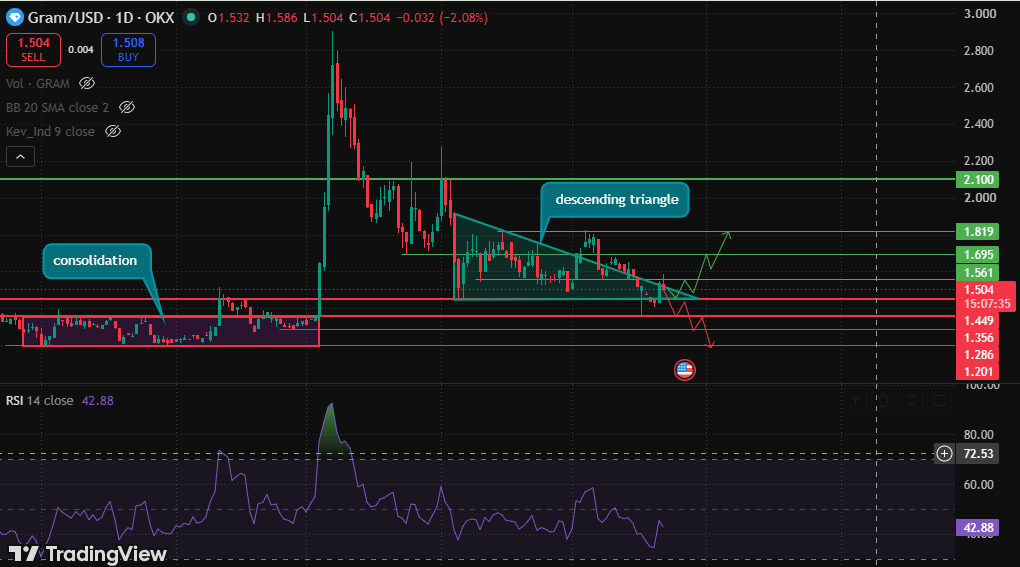Click the high price H1.586 value
Image resolution: width=1020 pixels, height=567 pixels.
pos(276,18)
